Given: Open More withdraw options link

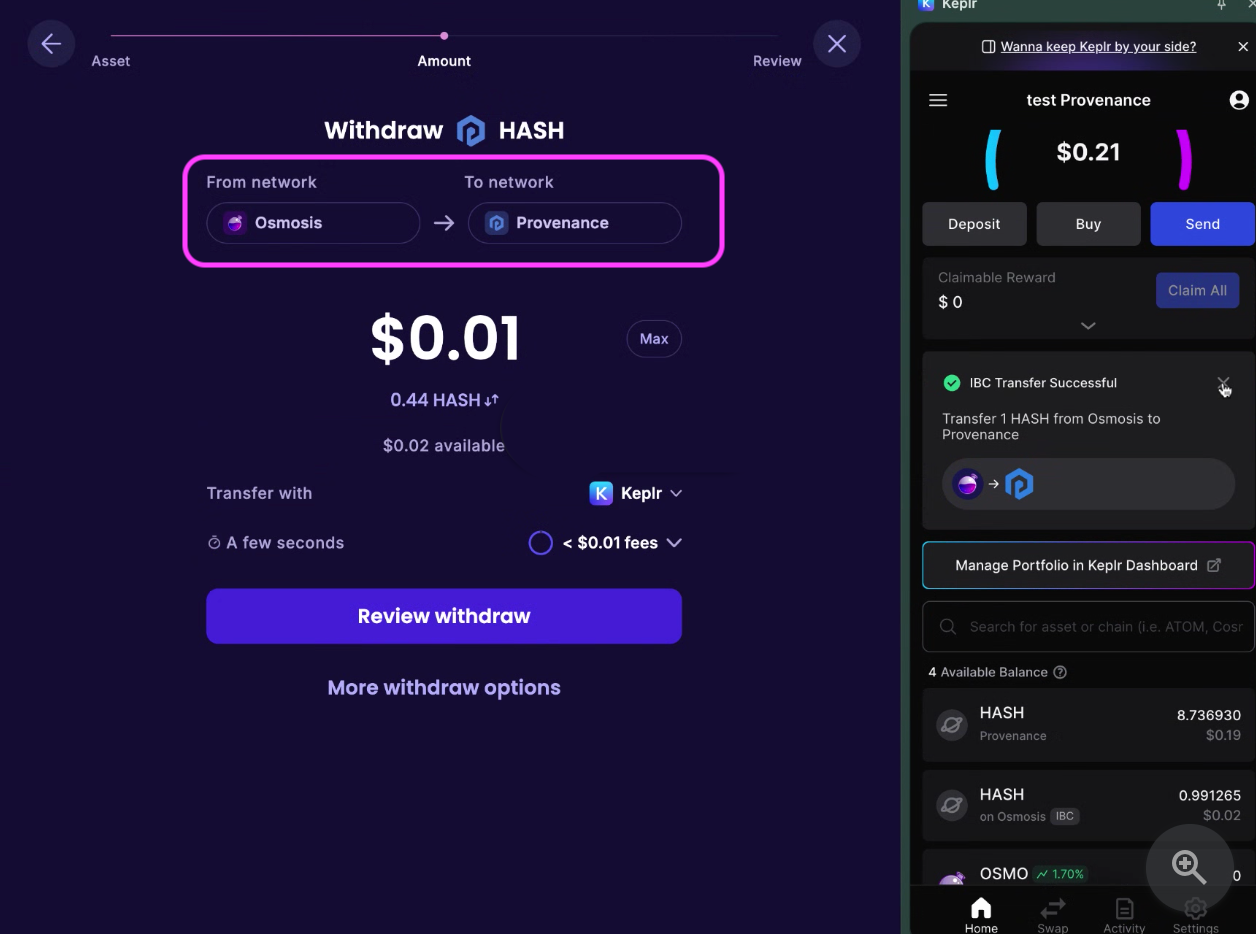Looking at the screenshot, I should click(444, 688).
